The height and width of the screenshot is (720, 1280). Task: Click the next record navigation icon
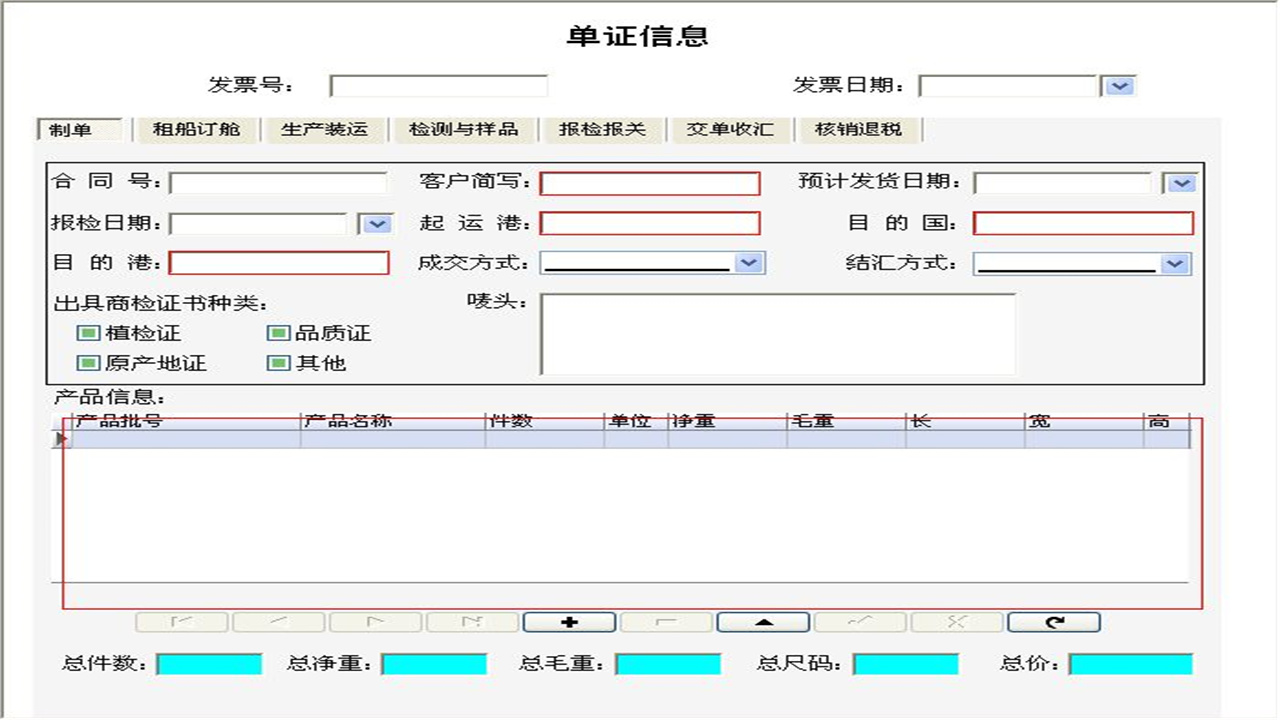[376, 621]
